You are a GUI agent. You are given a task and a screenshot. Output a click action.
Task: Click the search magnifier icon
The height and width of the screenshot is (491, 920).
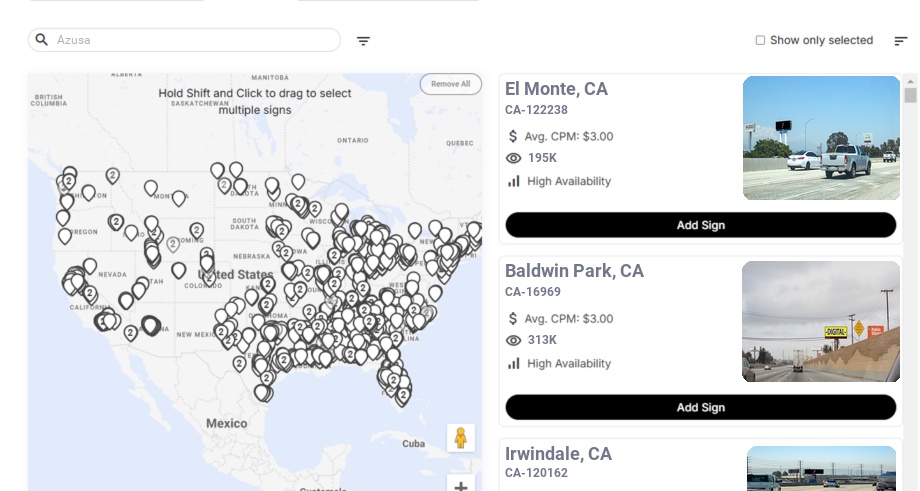[x=42, y=40]
